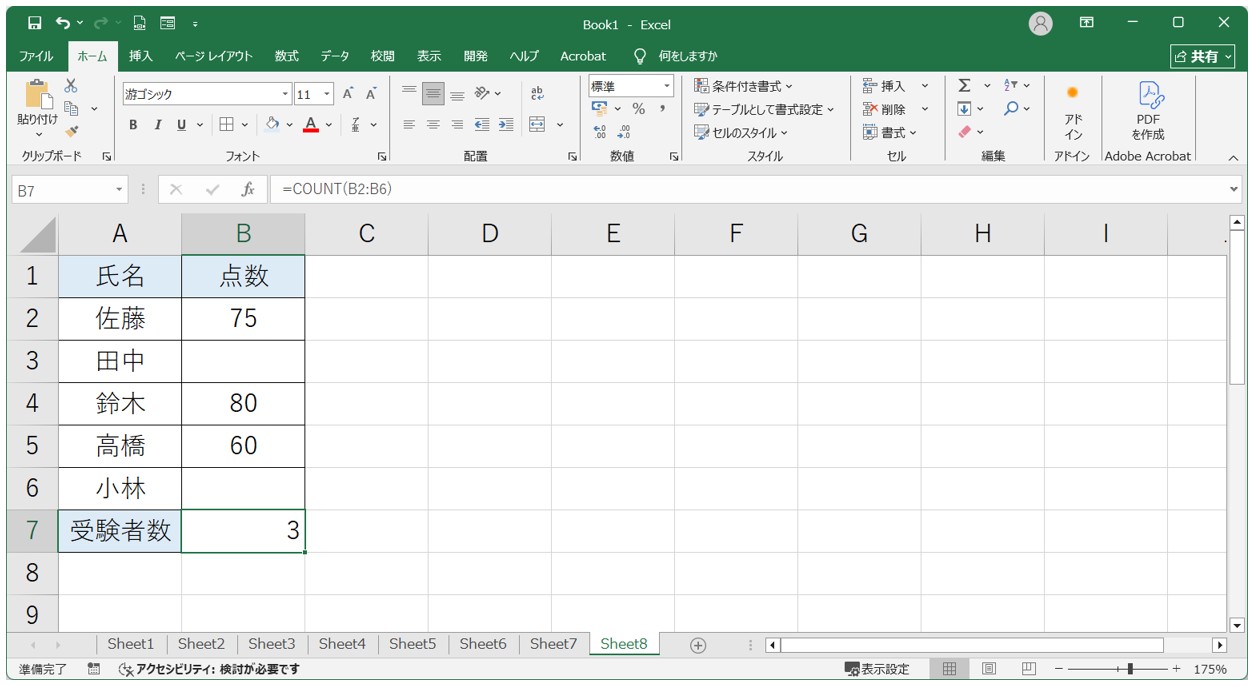The height and width of the screenshot is (687, 1255).
Task: Click the Find magnifier icon
Action: [1011, 109]
